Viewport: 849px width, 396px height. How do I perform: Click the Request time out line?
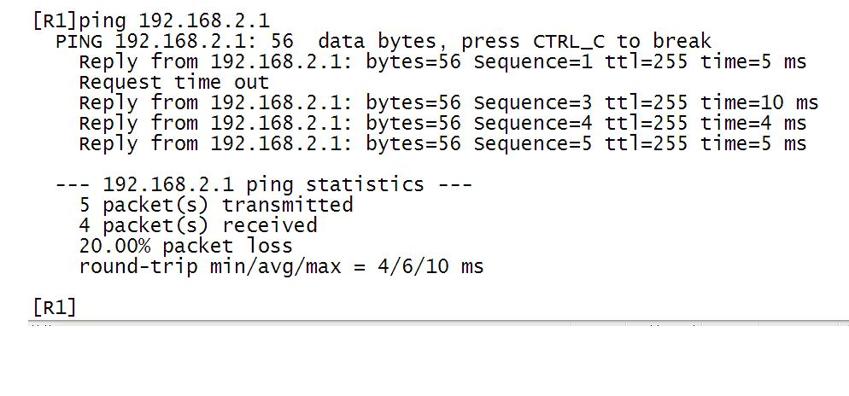pos(174,82)
